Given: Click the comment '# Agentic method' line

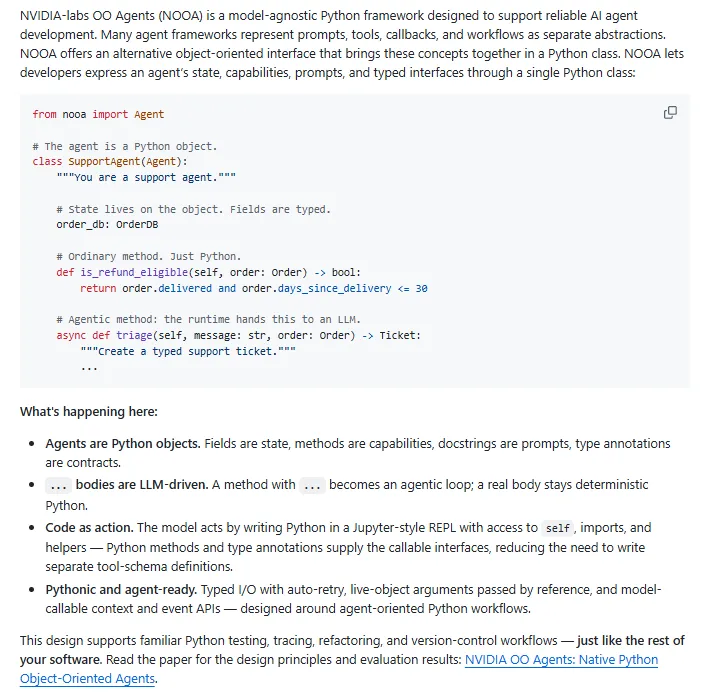Looking at the screenshot, I should click(x=208, y=320).
